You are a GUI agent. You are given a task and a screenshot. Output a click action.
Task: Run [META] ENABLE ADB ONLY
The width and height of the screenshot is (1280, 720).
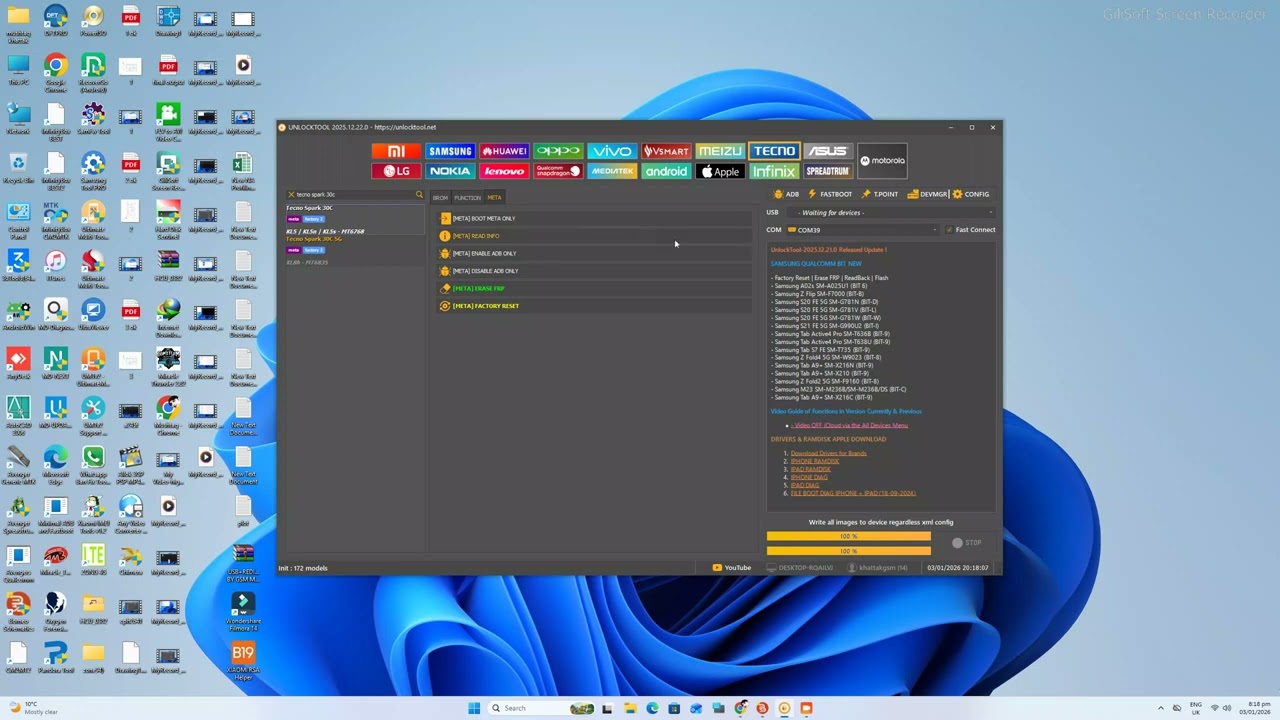(595, 254)
